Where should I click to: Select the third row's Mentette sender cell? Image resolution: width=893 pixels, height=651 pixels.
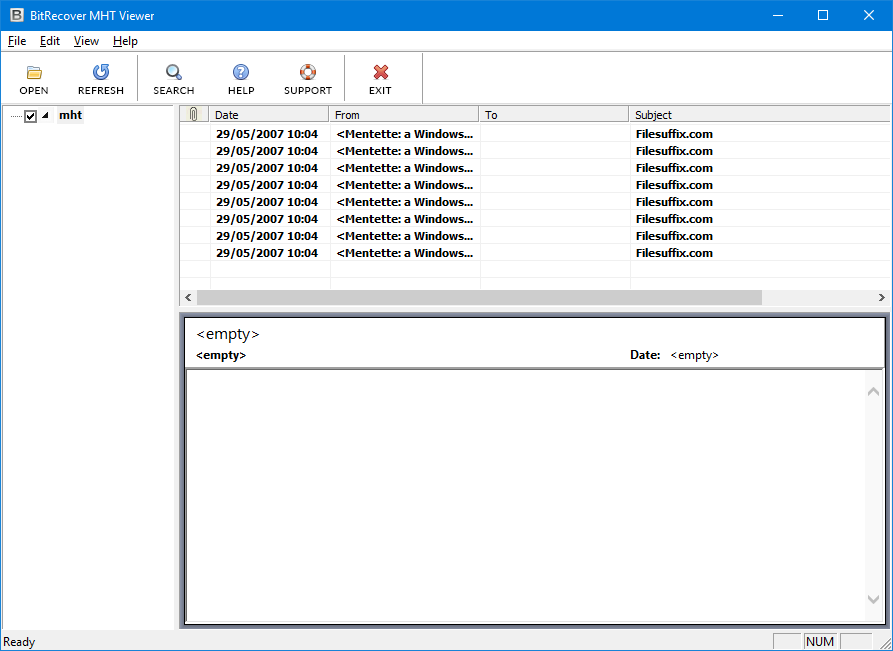[405, 168]
